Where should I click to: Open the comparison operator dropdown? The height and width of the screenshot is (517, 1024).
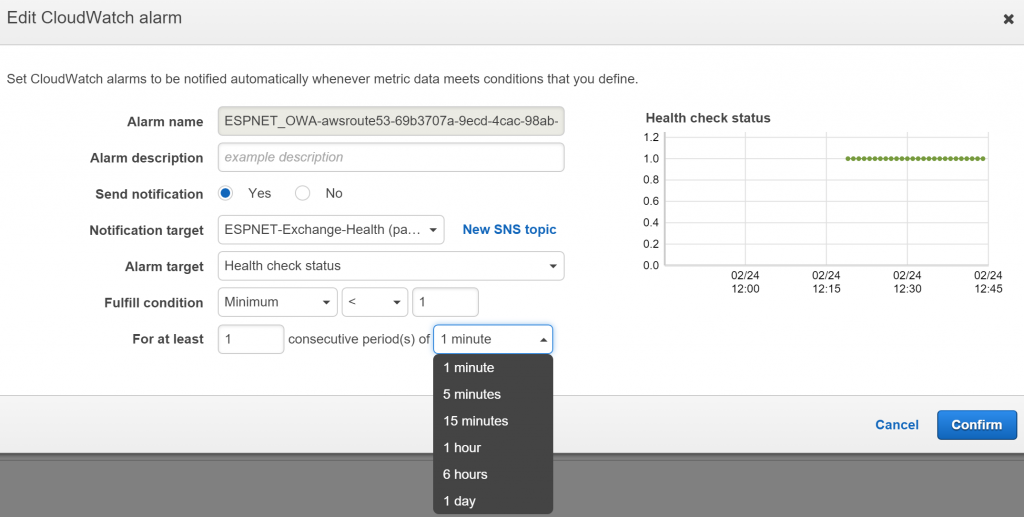coord(374,302)
